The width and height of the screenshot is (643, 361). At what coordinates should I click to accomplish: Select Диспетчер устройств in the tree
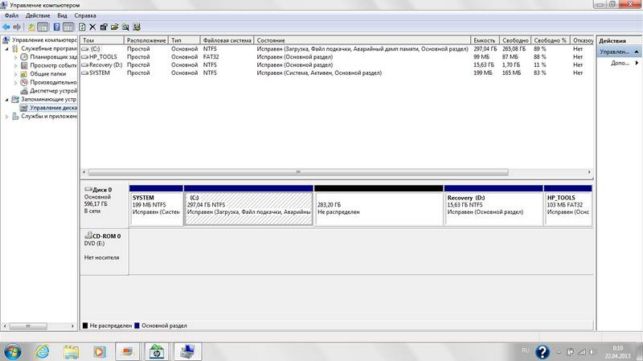pyautogui.click(x=53, y=91)
